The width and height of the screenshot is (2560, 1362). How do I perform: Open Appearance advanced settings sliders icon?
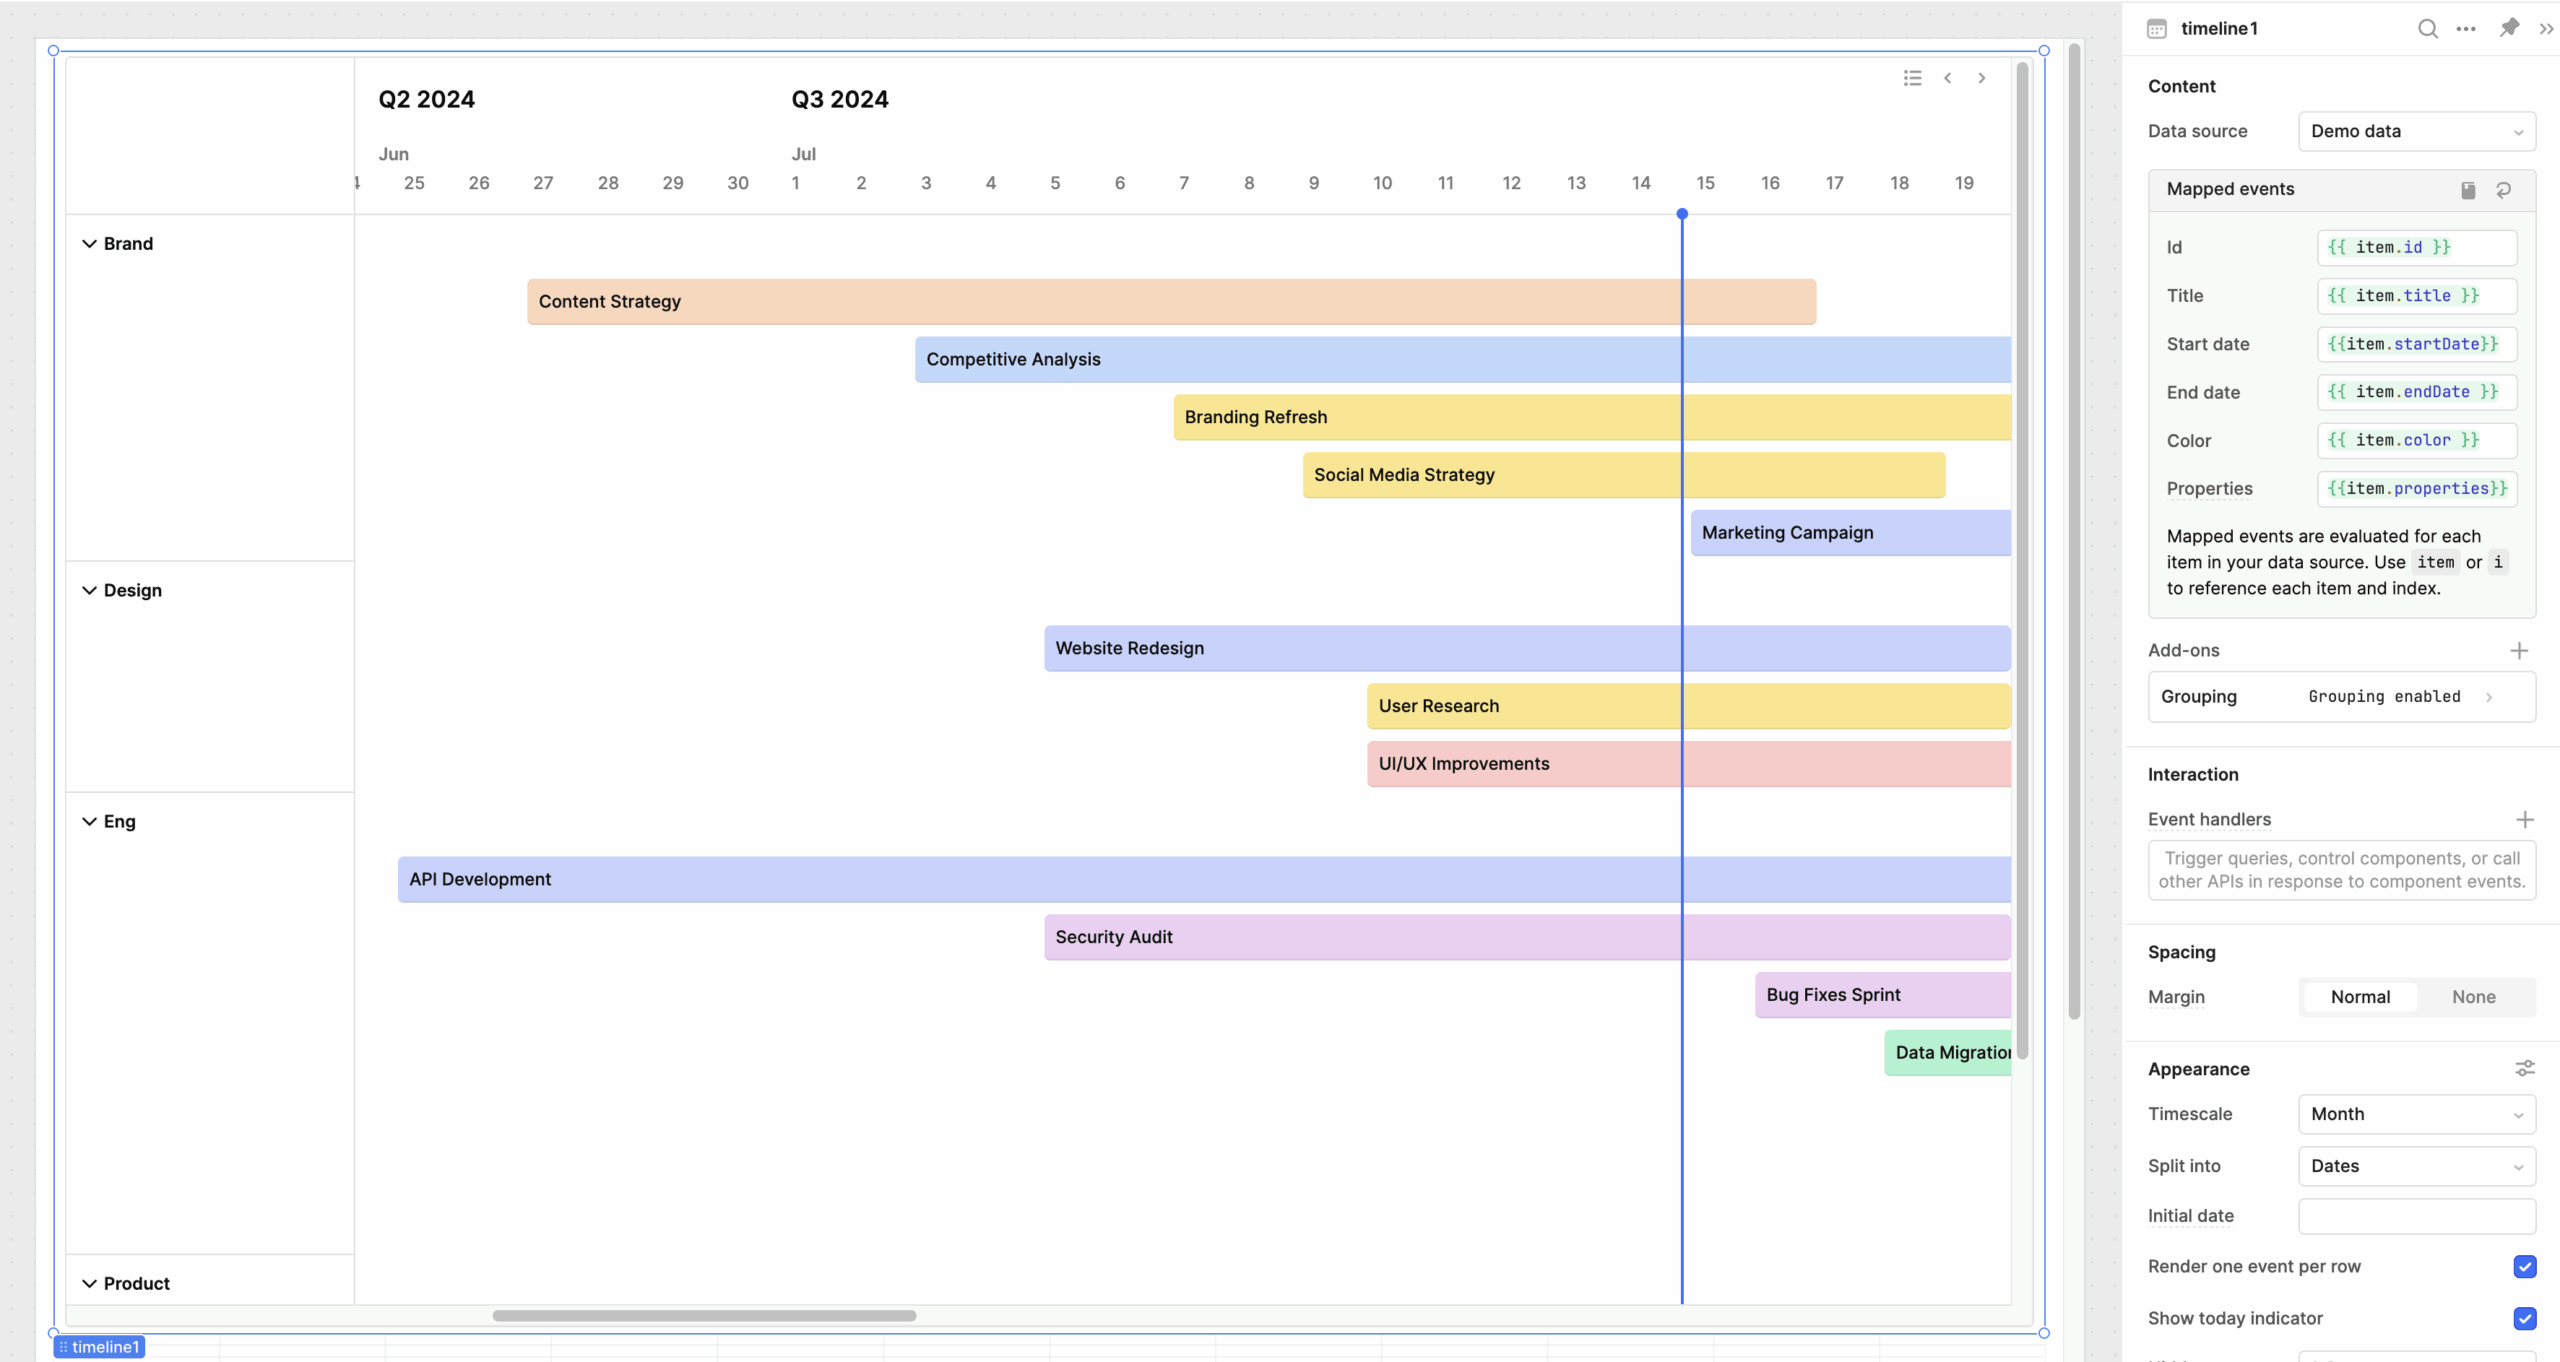(x=2524, y=1069)
